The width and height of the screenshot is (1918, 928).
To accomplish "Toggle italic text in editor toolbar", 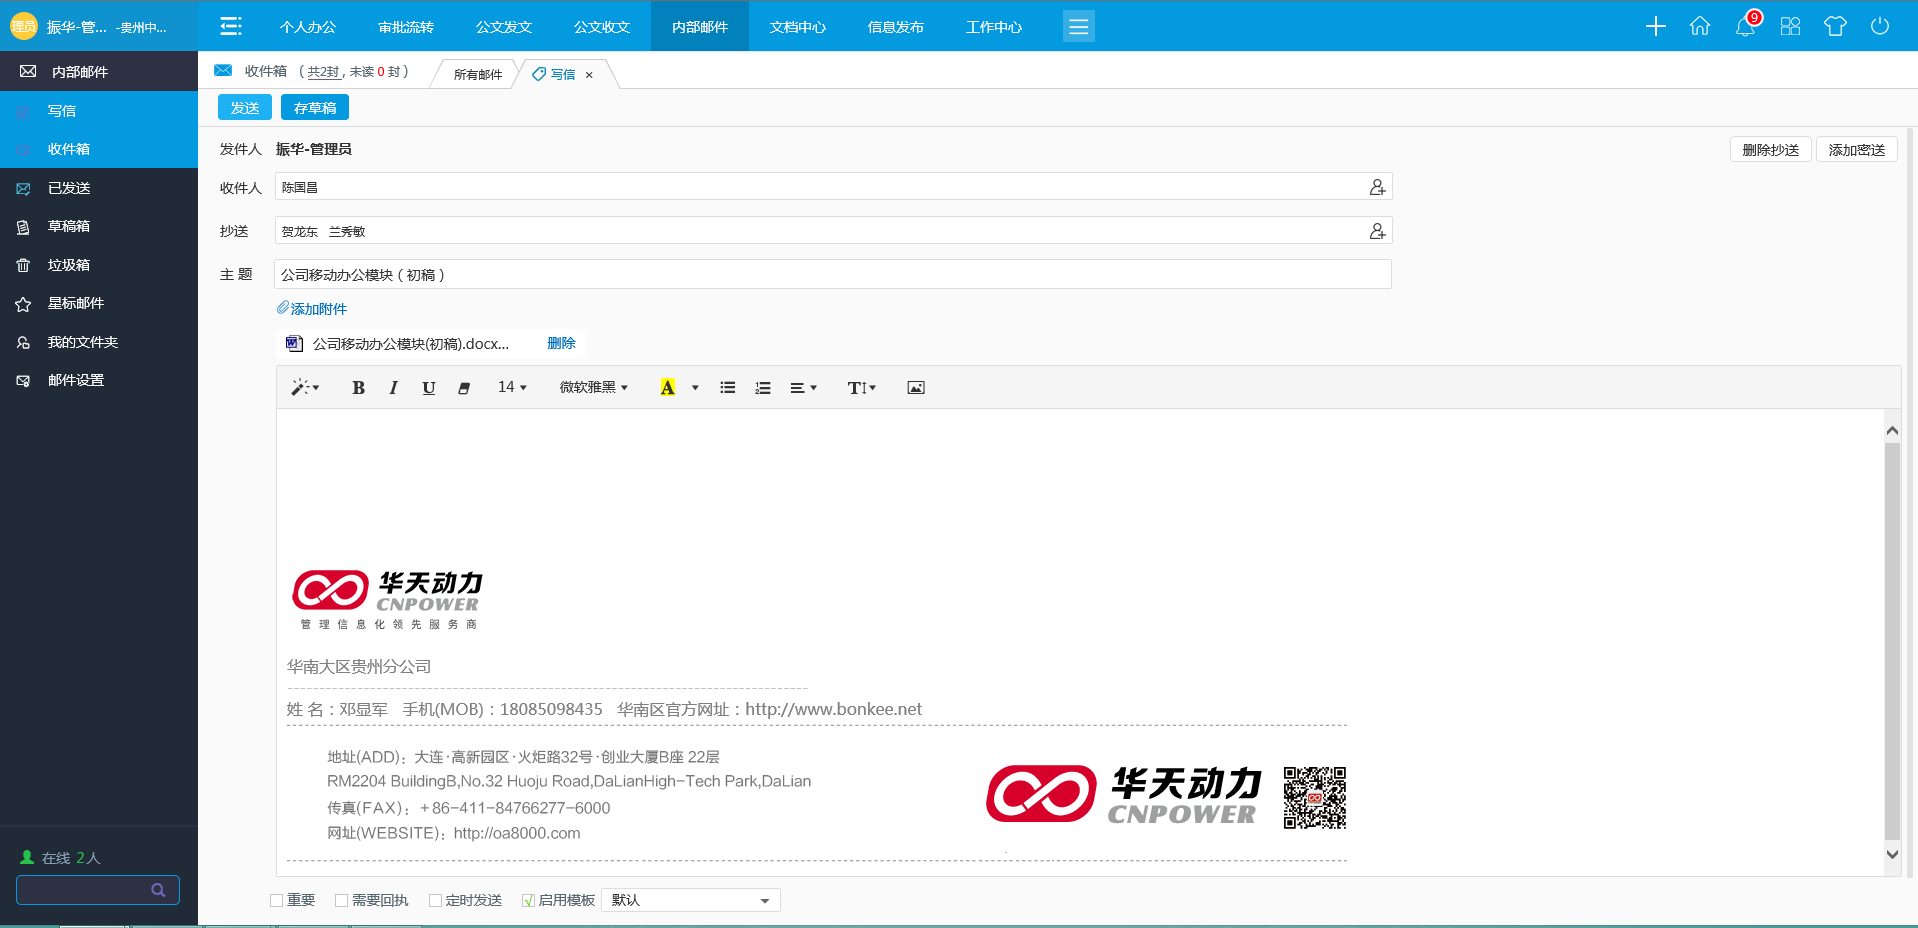I will [x=394, y=388].
